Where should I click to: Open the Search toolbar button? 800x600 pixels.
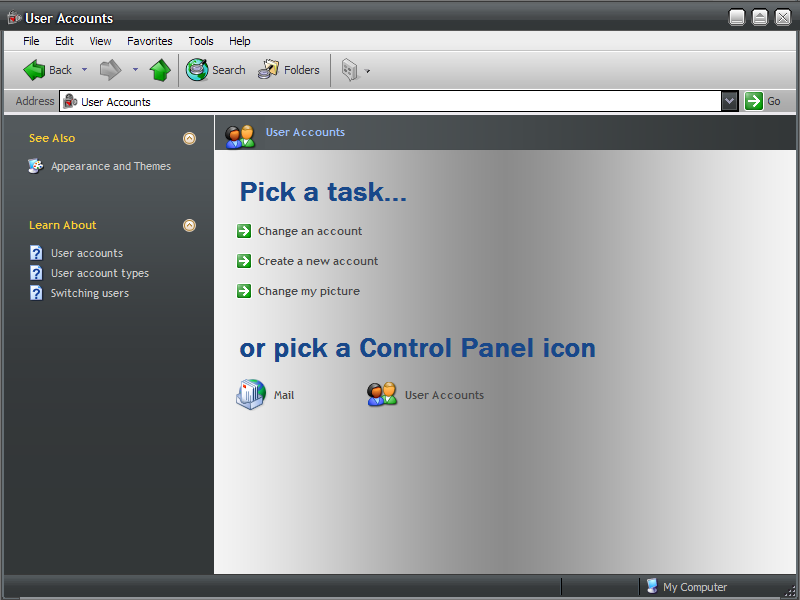[216, 70]
